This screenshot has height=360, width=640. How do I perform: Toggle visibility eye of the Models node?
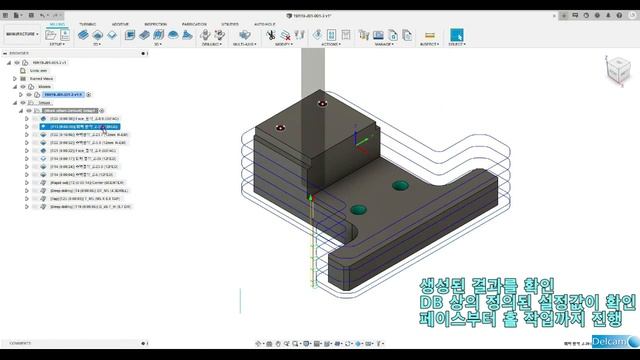(x=23, y=87)
